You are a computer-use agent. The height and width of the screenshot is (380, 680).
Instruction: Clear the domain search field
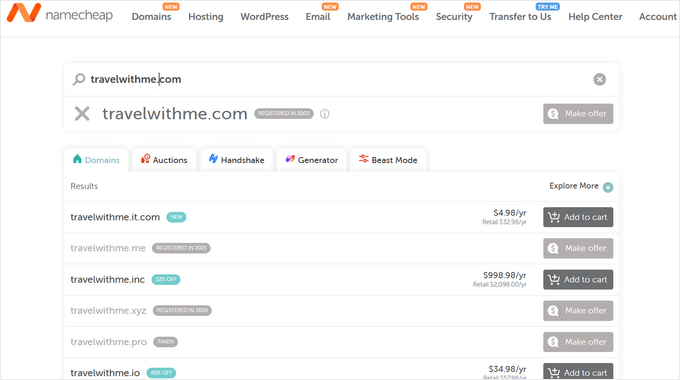click(x=599, y=79)
